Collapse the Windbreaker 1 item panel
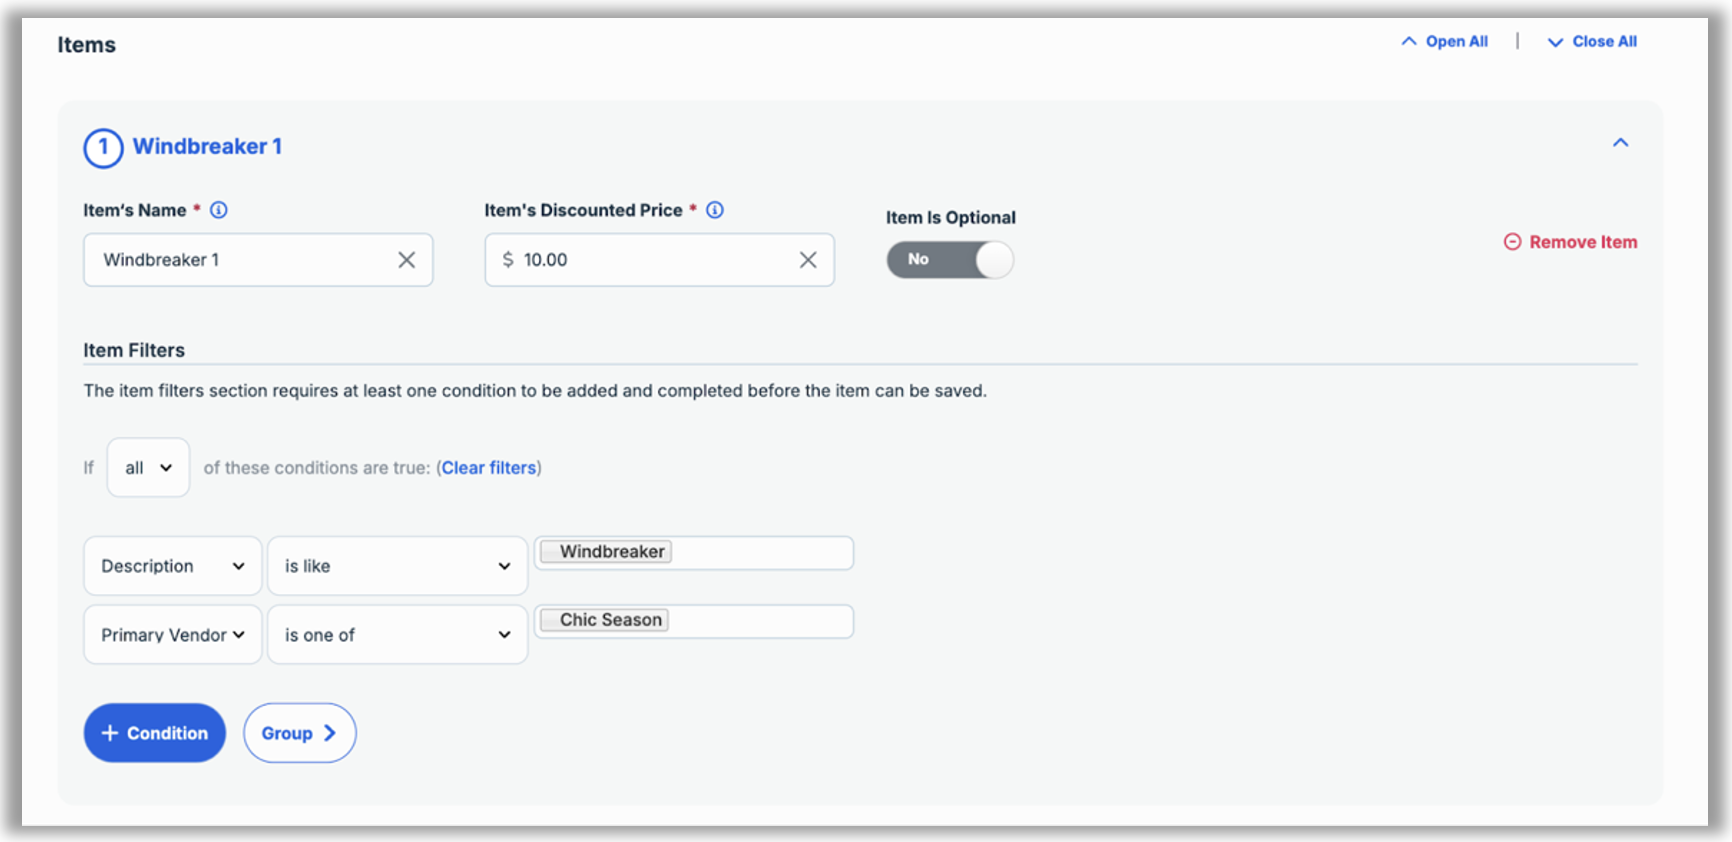The image size is (1732, 842). pyautogui.click(x=1620, y=143)
